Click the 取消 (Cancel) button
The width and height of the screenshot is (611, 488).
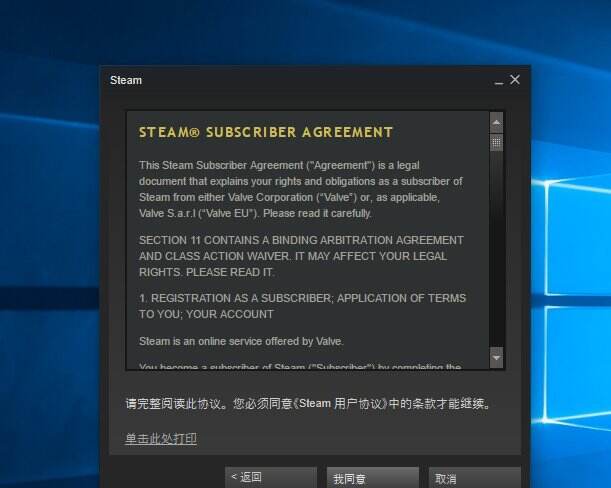pyautogui.click(x=475, y=477)
